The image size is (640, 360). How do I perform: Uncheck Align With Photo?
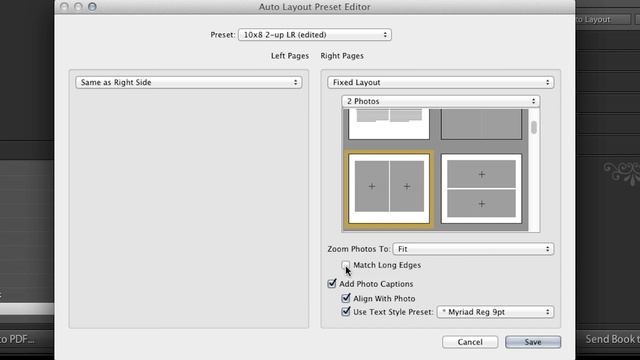point(346,298)
